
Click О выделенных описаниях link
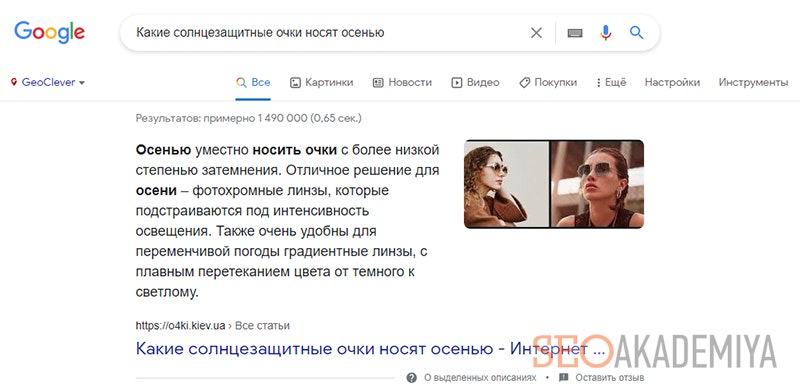[480, 378]
